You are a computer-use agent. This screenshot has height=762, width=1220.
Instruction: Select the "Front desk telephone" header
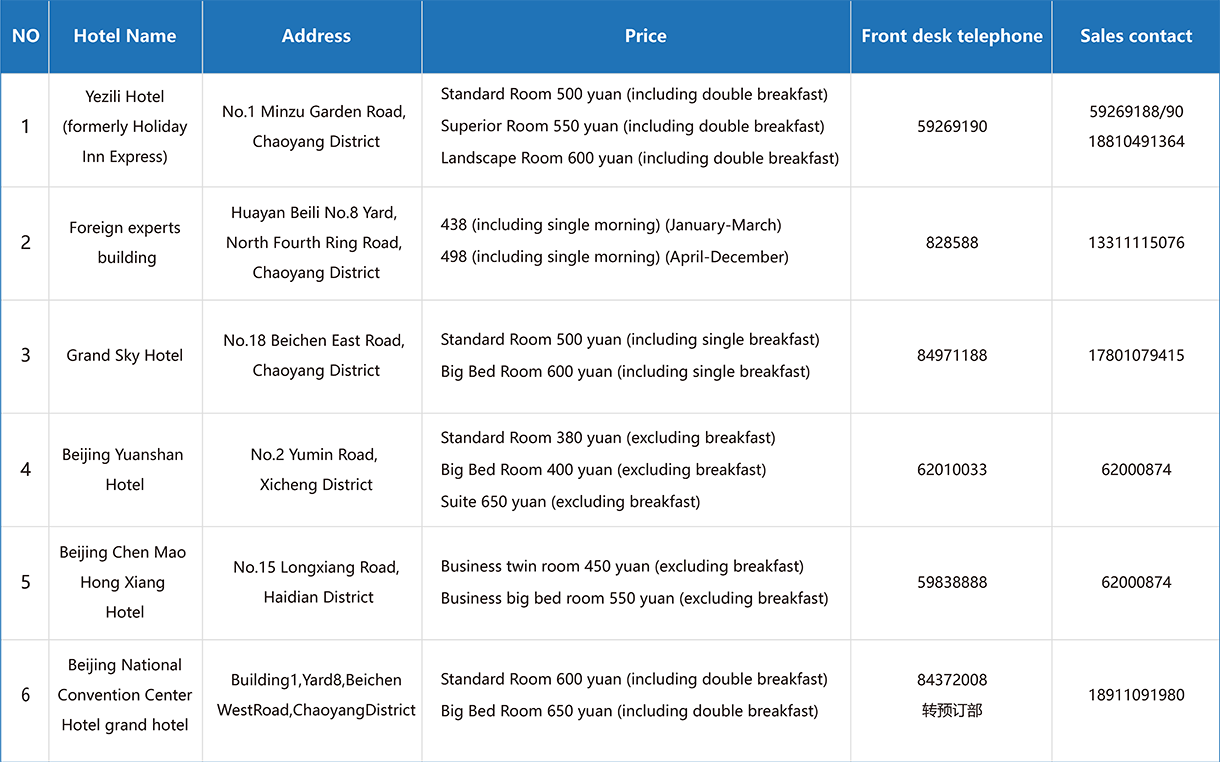point(951,36)
